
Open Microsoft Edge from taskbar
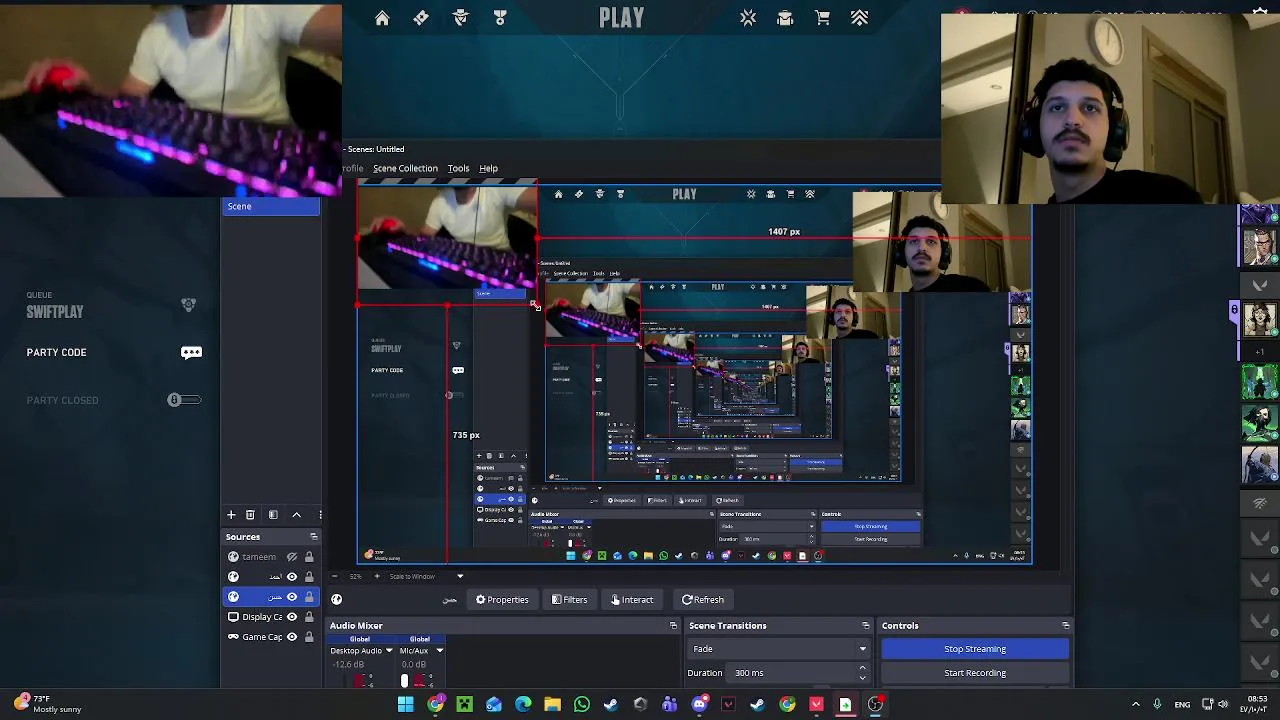[523, 705]
